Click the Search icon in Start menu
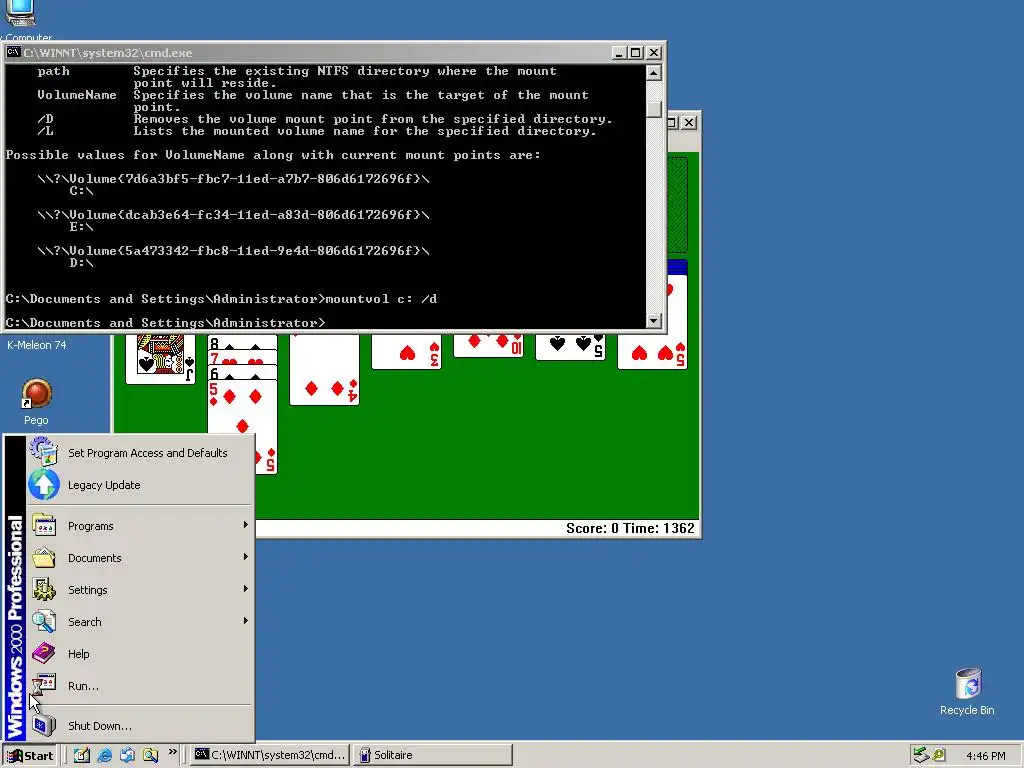Image resolution: width=1024 pixels, height=768 pixels. [44, 621]
